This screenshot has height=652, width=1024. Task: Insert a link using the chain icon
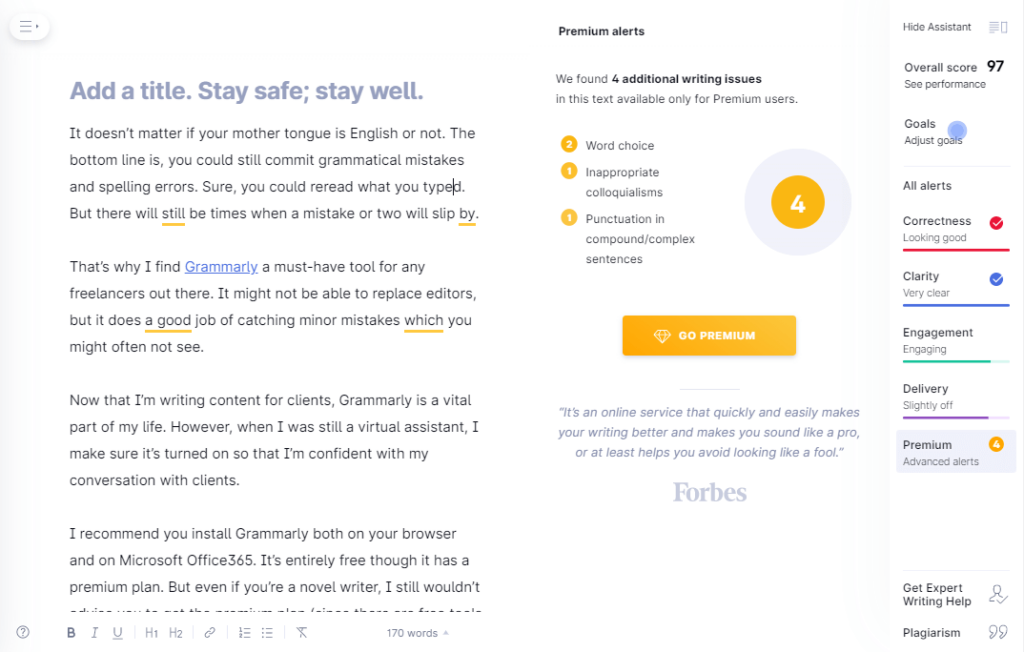(210, 632)
